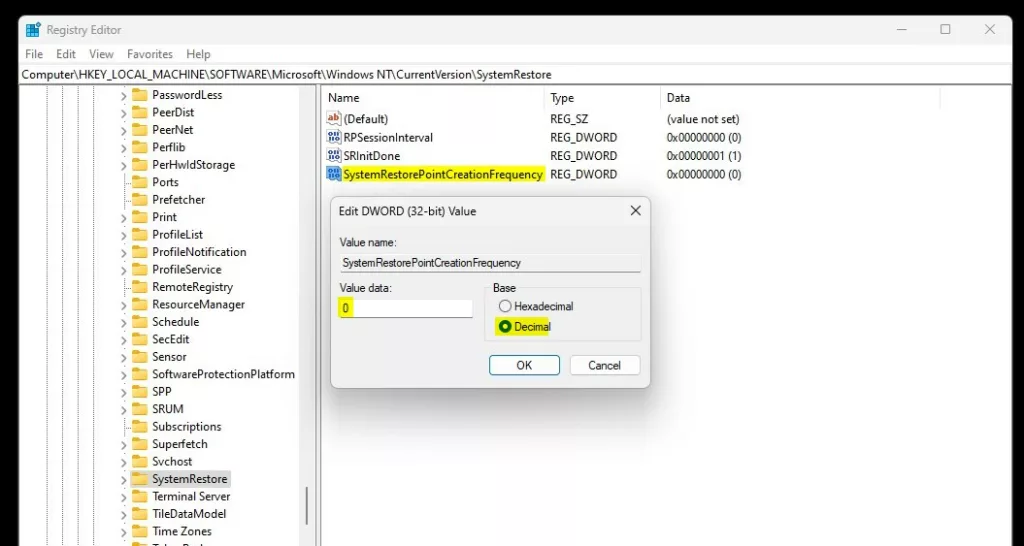Expand the PasswordLess key
This screenshot has height=546, width=1024.
click(x=123, y=95)
